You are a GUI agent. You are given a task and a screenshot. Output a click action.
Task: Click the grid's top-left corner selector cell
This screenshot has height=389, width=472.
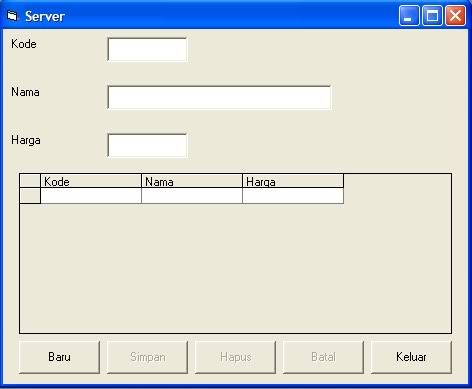30,181
